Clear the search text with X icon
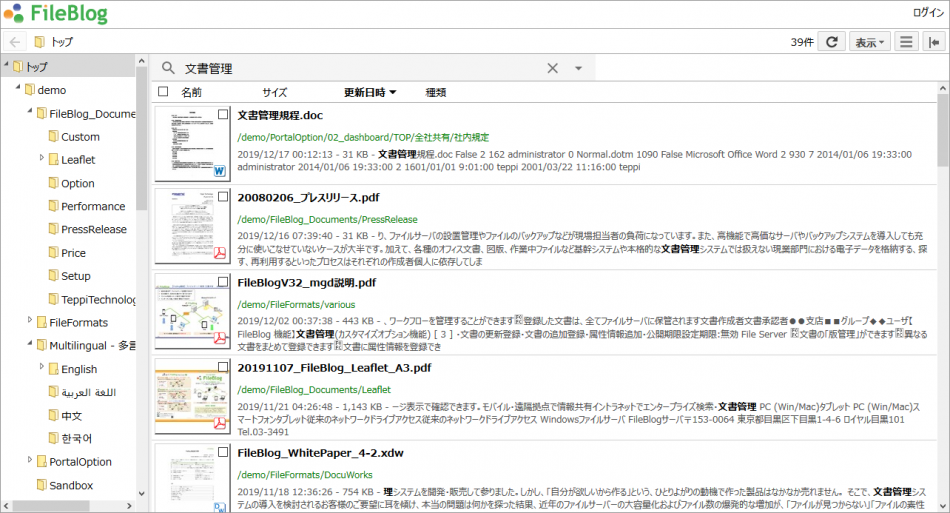The height and width of the screenshot is (513, 950). [x=552, y=68]
